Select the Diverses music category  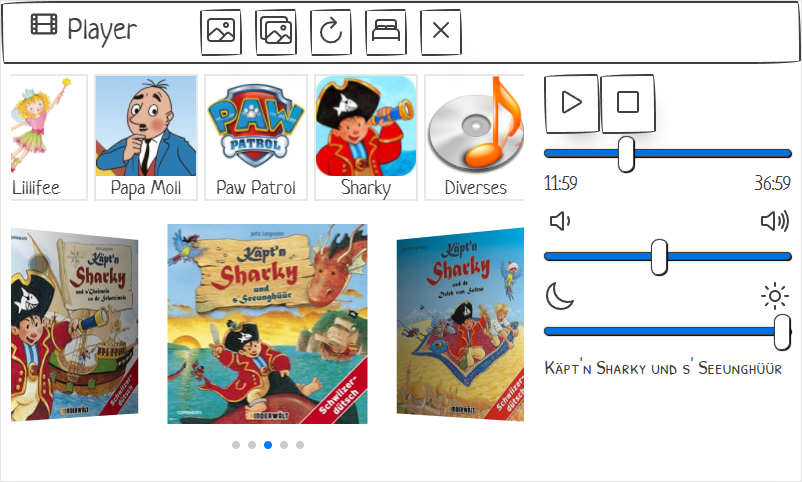tap(474, 138)
